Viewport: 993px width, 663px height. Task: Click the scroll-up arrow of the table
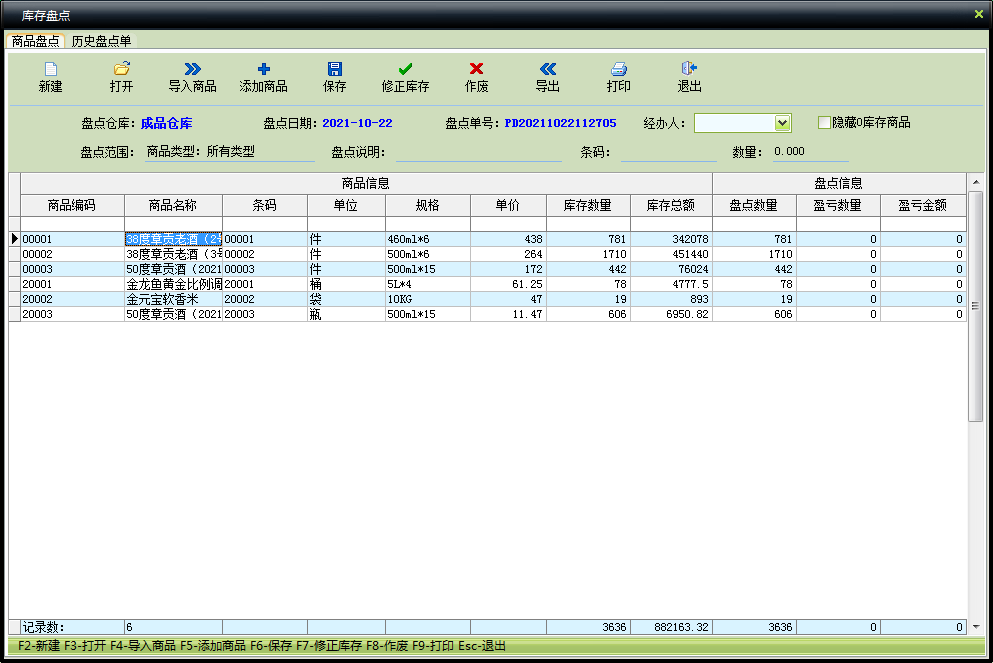975,183
